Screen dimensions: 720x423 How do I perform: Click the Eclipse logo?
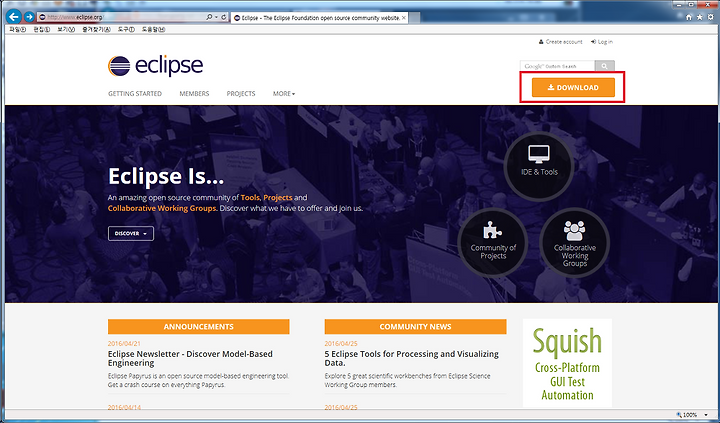[155, 66]
